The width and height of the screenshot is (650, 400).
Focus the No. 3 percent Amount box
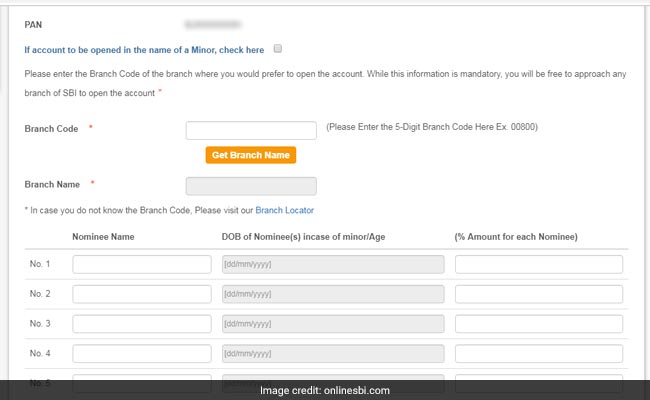(x=538, y=324)
